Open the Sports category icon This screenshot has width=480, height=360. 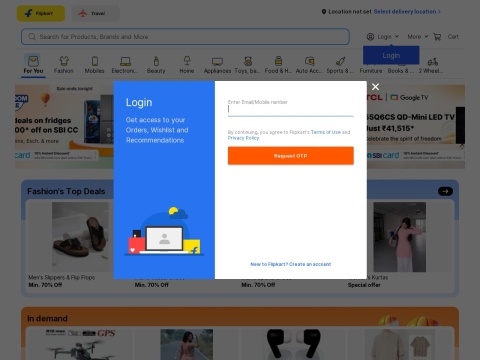(x=340, y=61)
